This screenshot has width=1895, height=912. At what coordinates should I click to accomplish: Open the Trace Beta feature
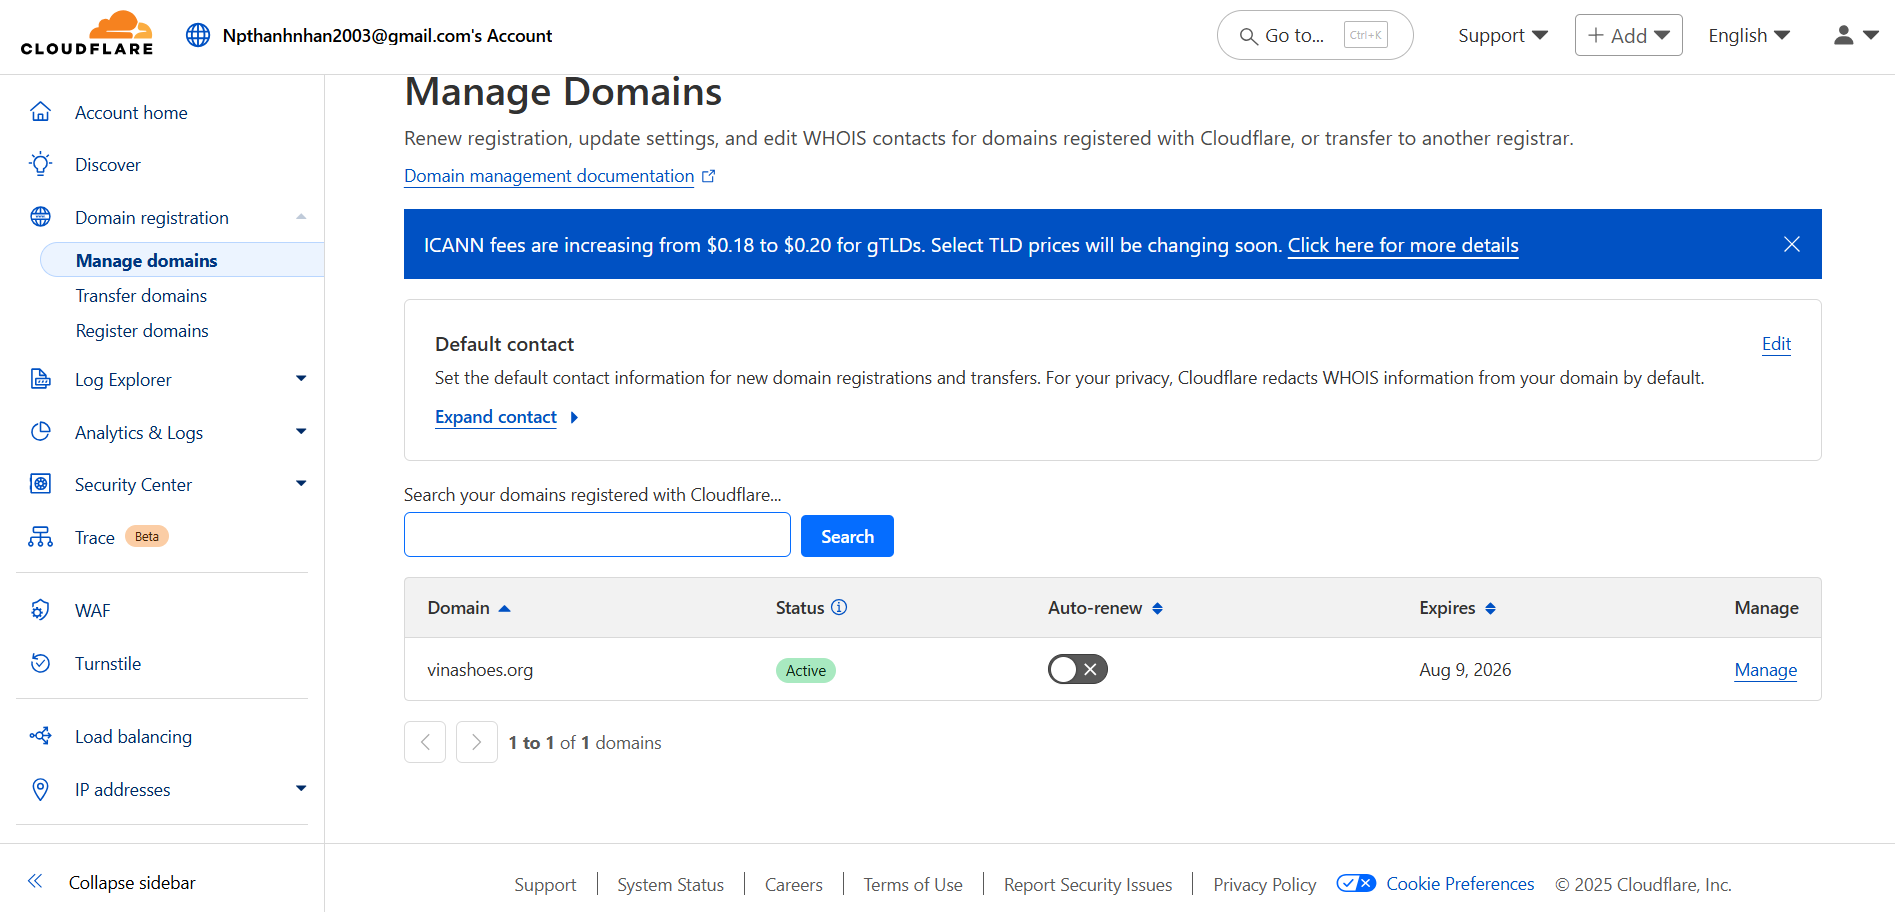[95, 537]
